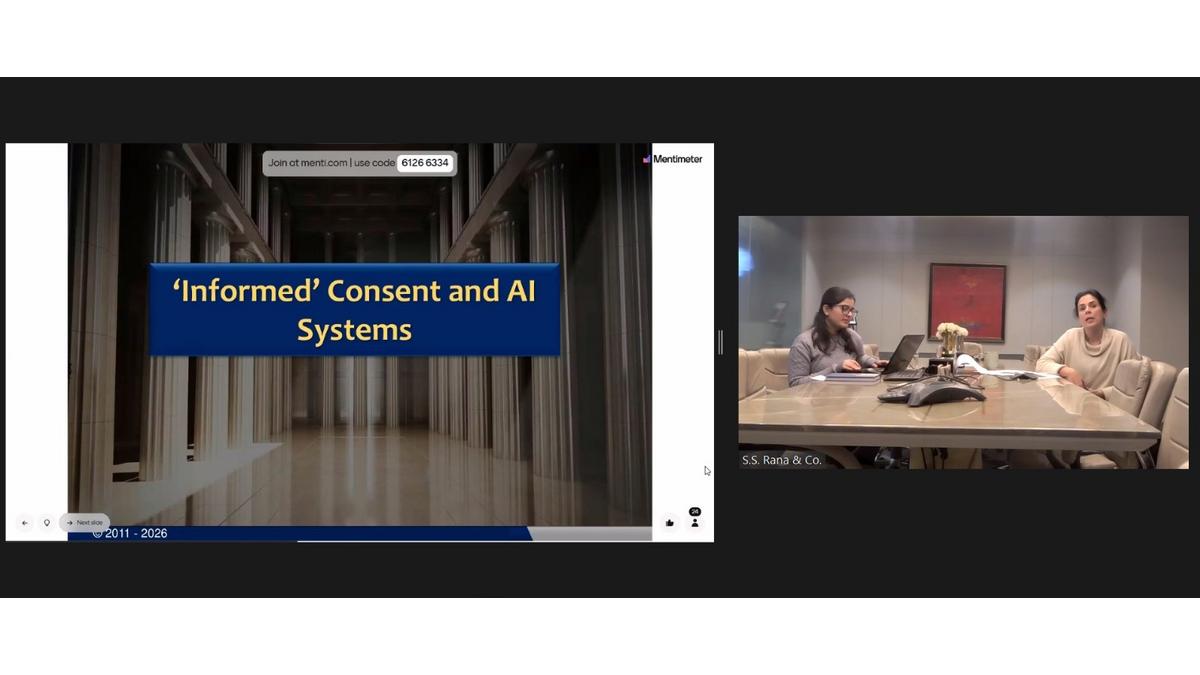1200x675 pixels.
Task: Click the vertical divider handle between panels
Action: point(720,342)
